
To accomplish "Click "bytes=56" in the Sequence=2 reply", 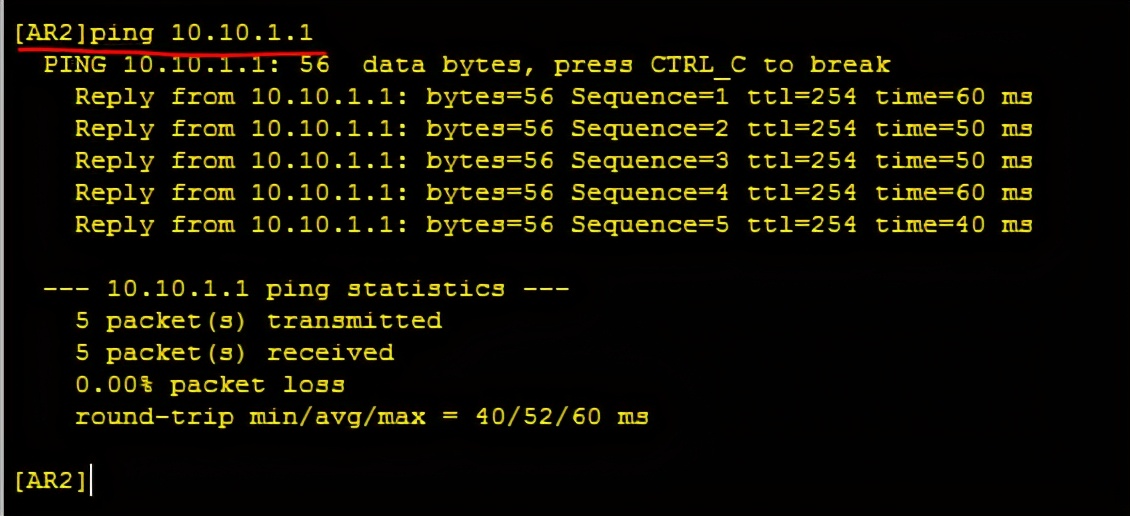I will 489,129.
